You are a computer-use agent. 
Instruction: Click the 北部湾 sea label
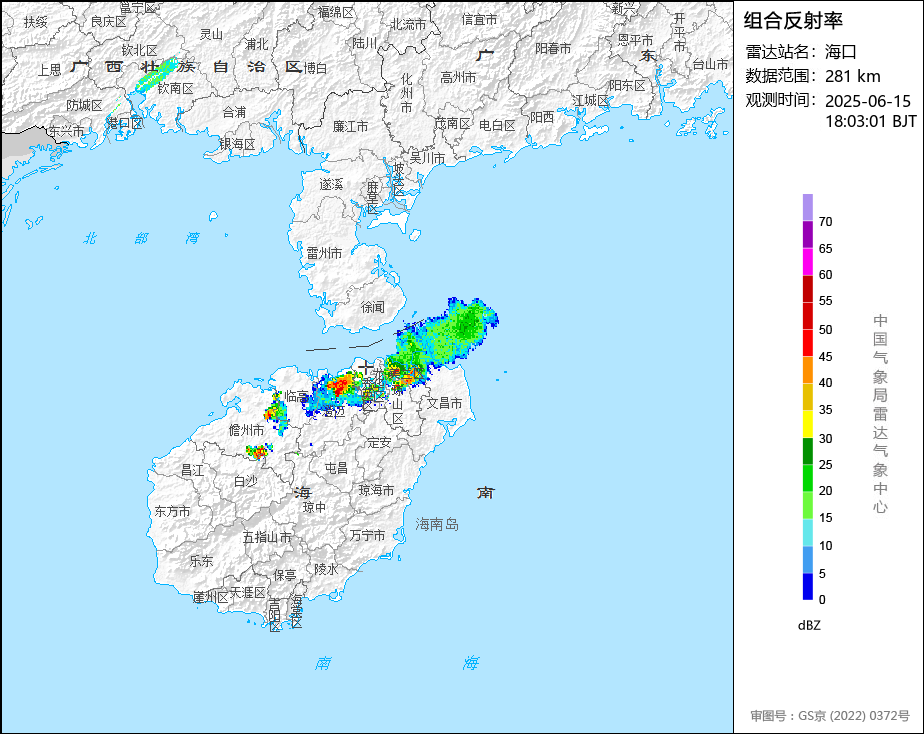click(x=141, y=238)
